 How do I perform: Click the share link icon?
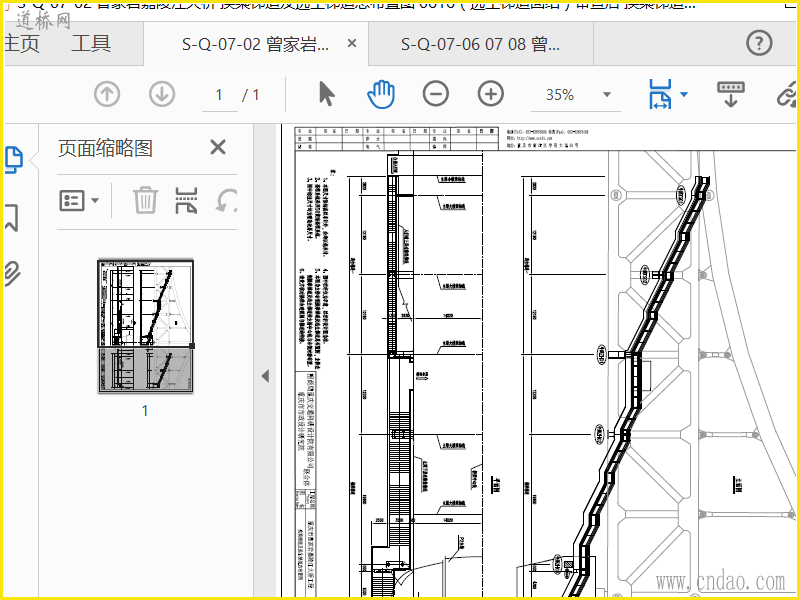787,95
